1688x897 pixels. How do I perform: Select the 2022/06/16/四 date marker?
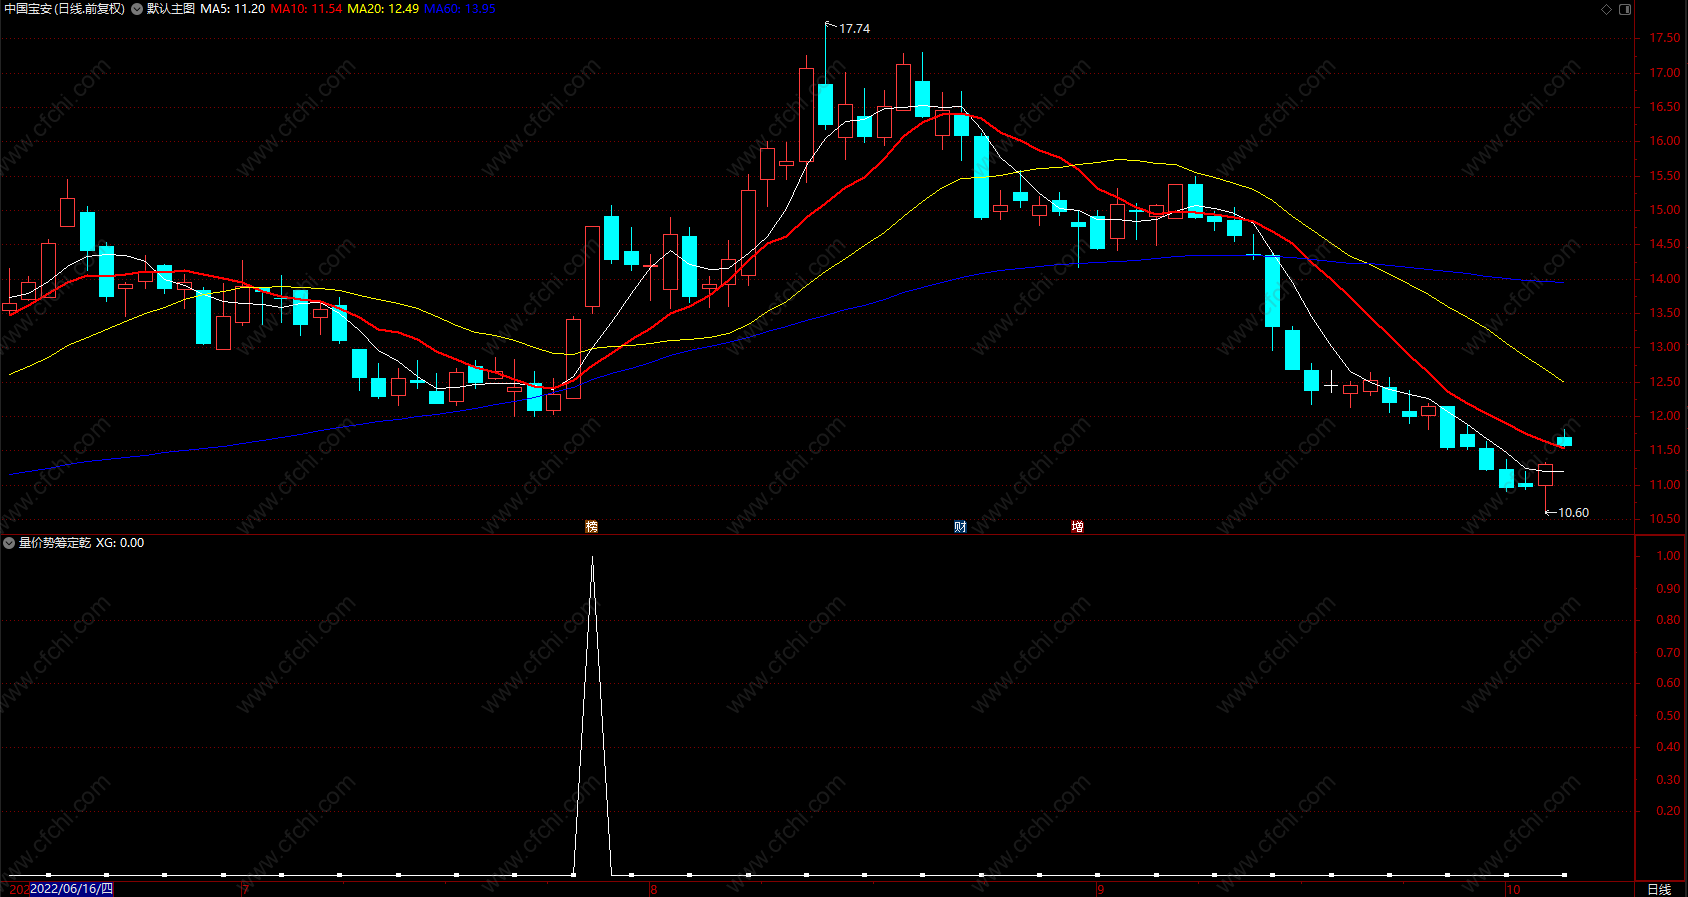pyautogui.click(x=71, y=888)
